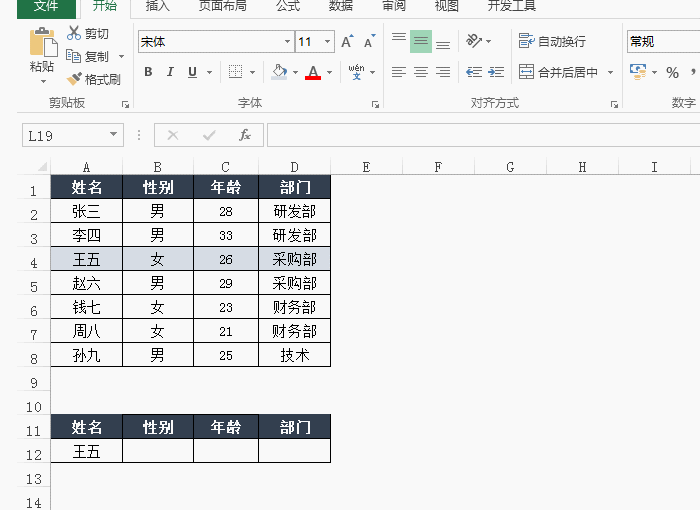Switch to the Formulas (公式) tab

(x=288, y=6)
